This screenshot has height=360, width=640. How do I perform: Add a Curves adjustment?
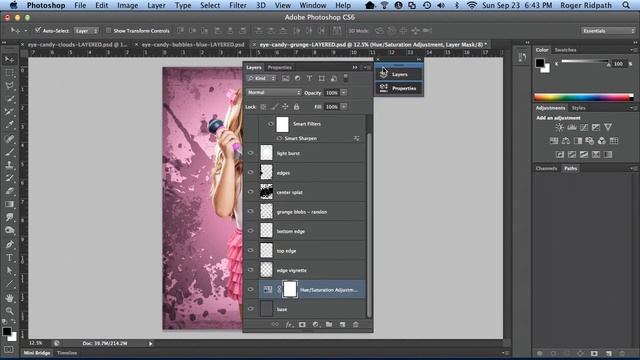click(x=584, y=127)
